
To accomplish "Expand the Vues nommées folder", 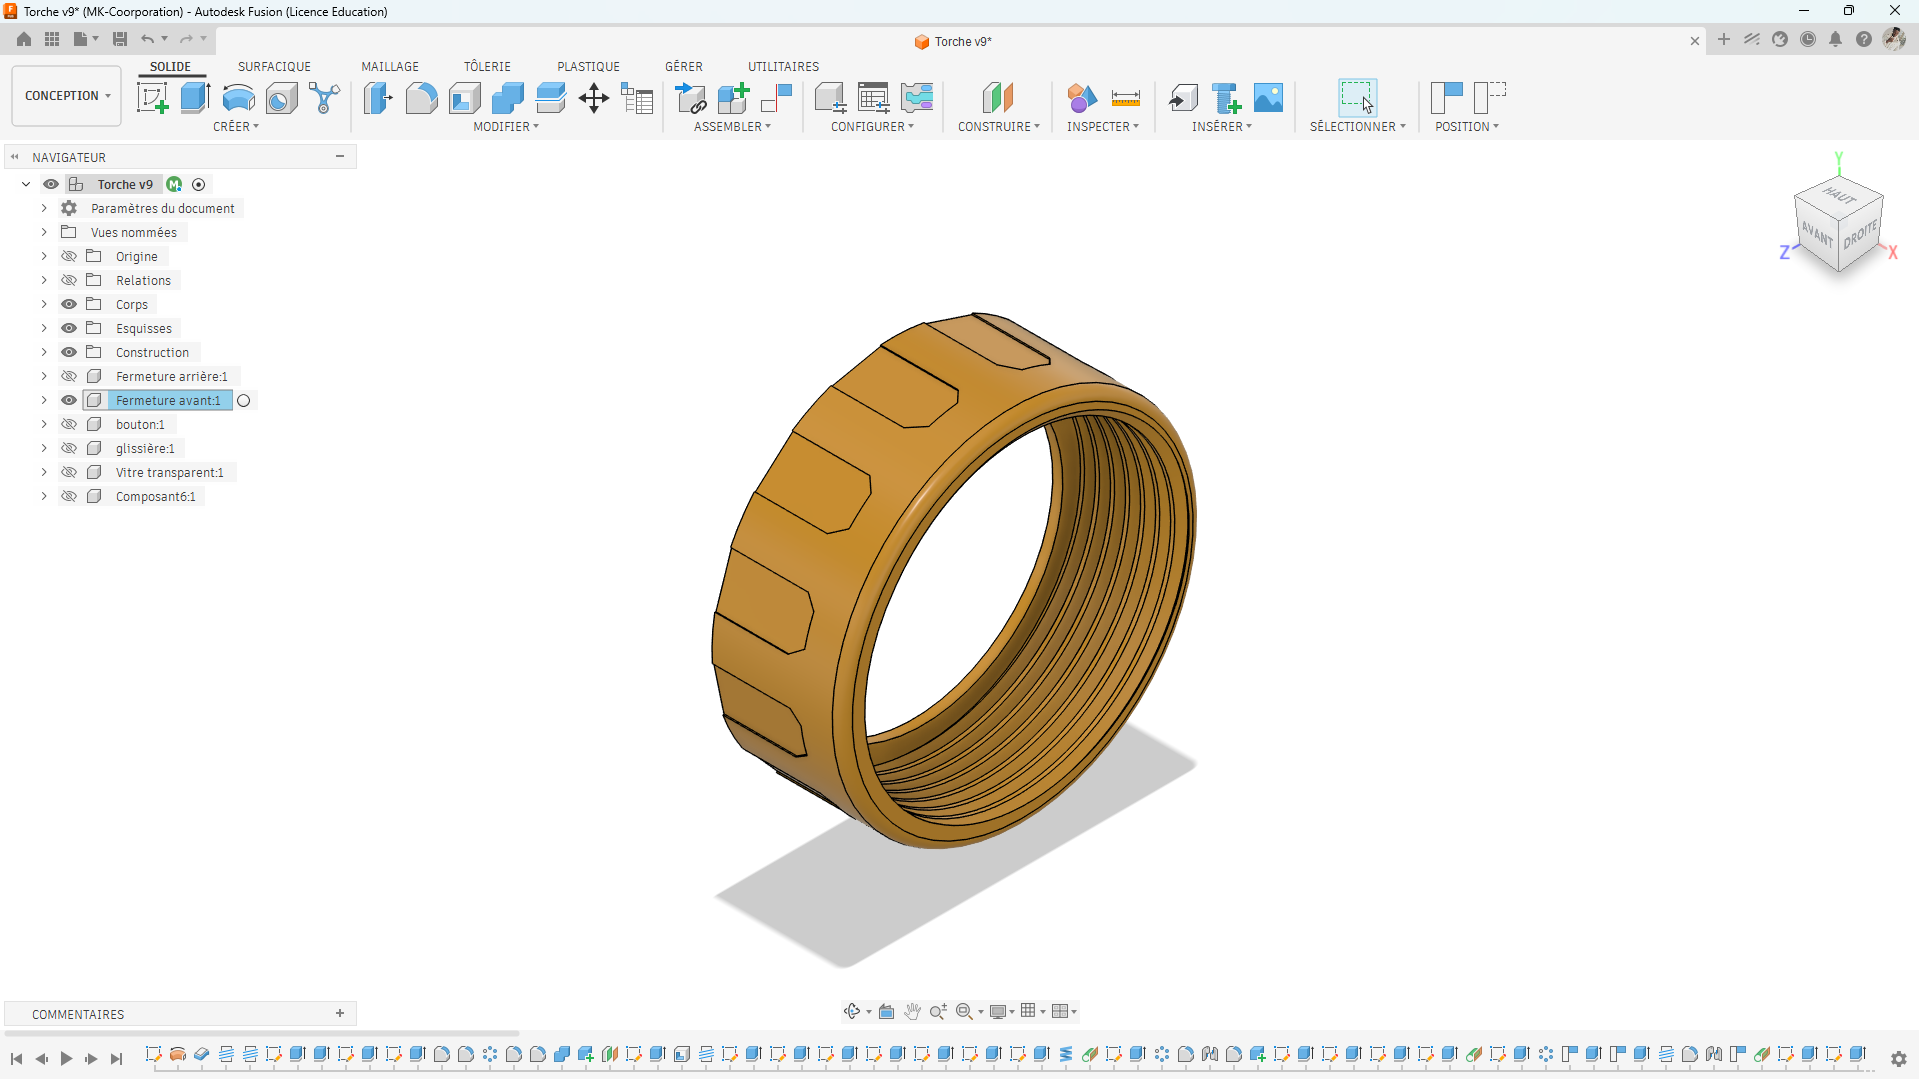I will [44, 232].
